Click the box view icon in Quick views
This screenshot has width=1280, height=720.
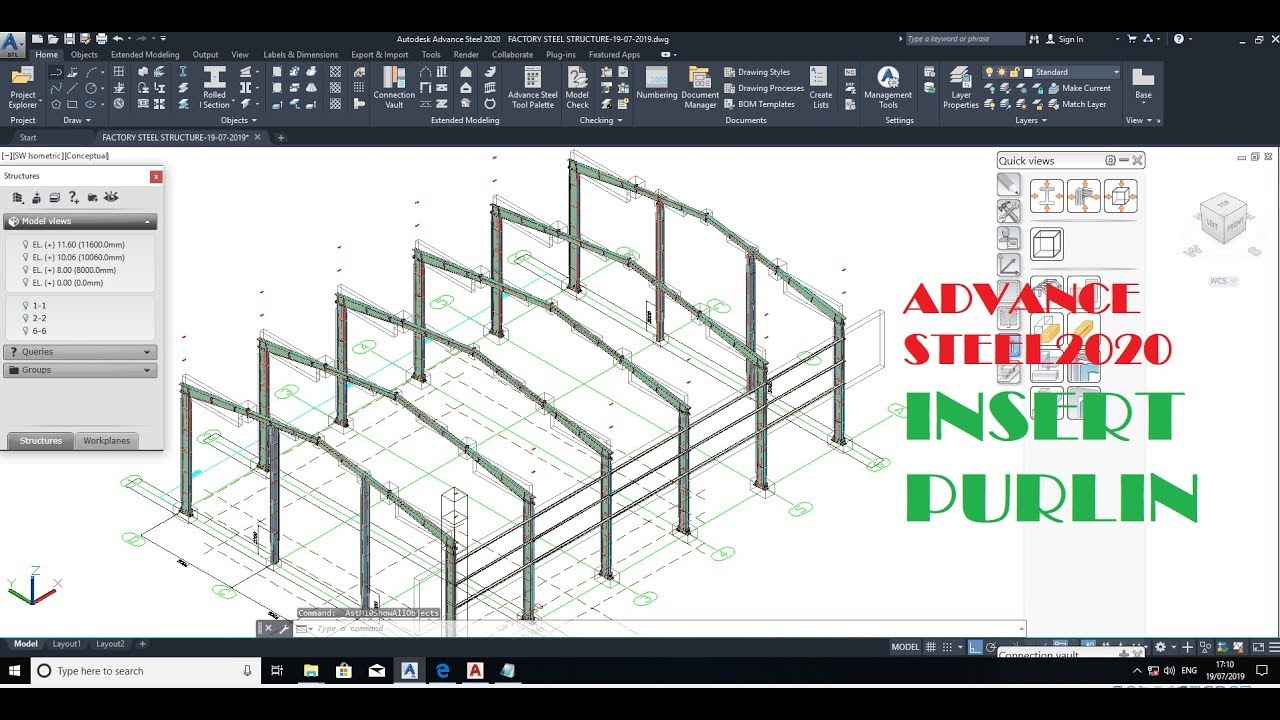1047,244
